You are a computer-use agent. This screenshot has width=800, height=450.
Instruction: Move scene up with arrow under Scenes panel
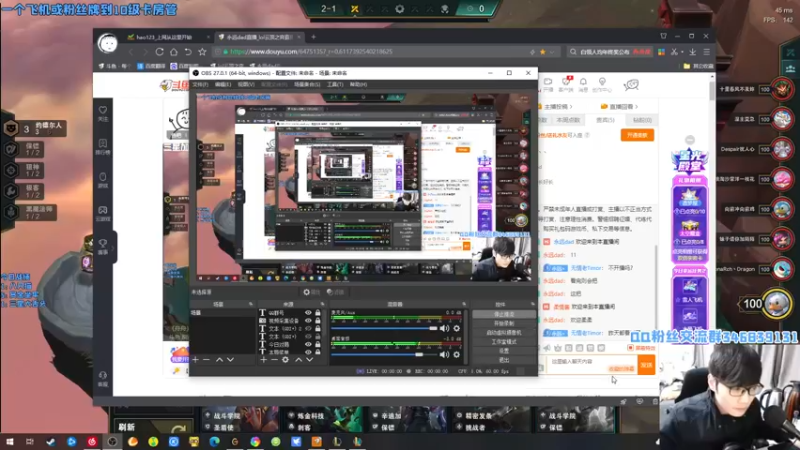[219, 360]
